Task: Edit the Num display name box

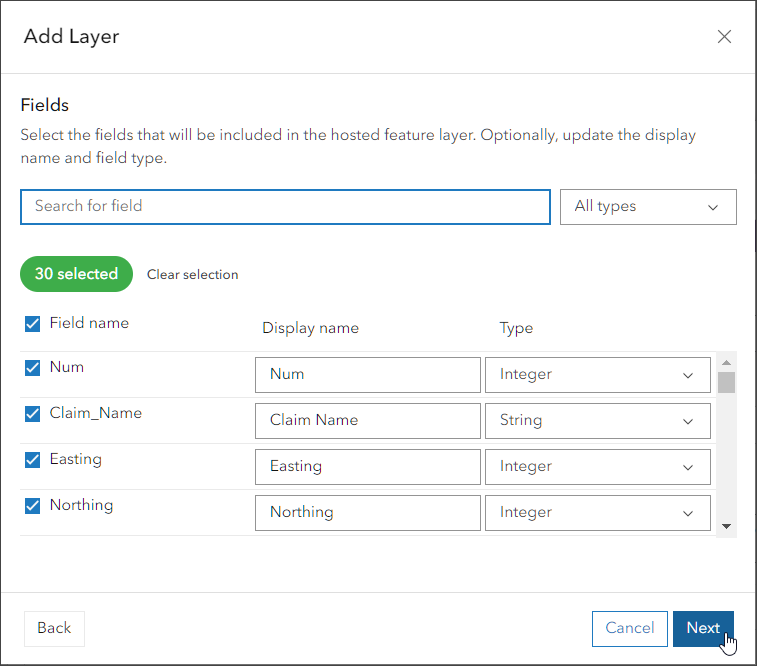Action: [x=367, y=375]
